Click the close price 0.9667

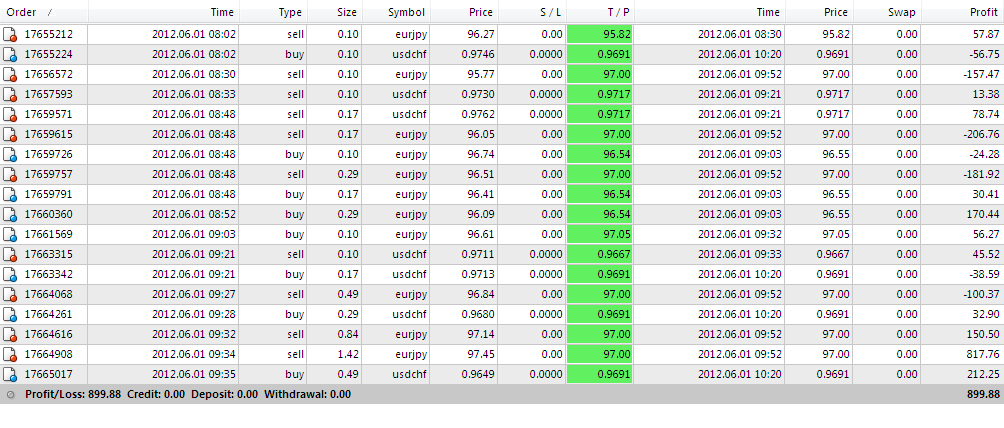click(833, 254)
